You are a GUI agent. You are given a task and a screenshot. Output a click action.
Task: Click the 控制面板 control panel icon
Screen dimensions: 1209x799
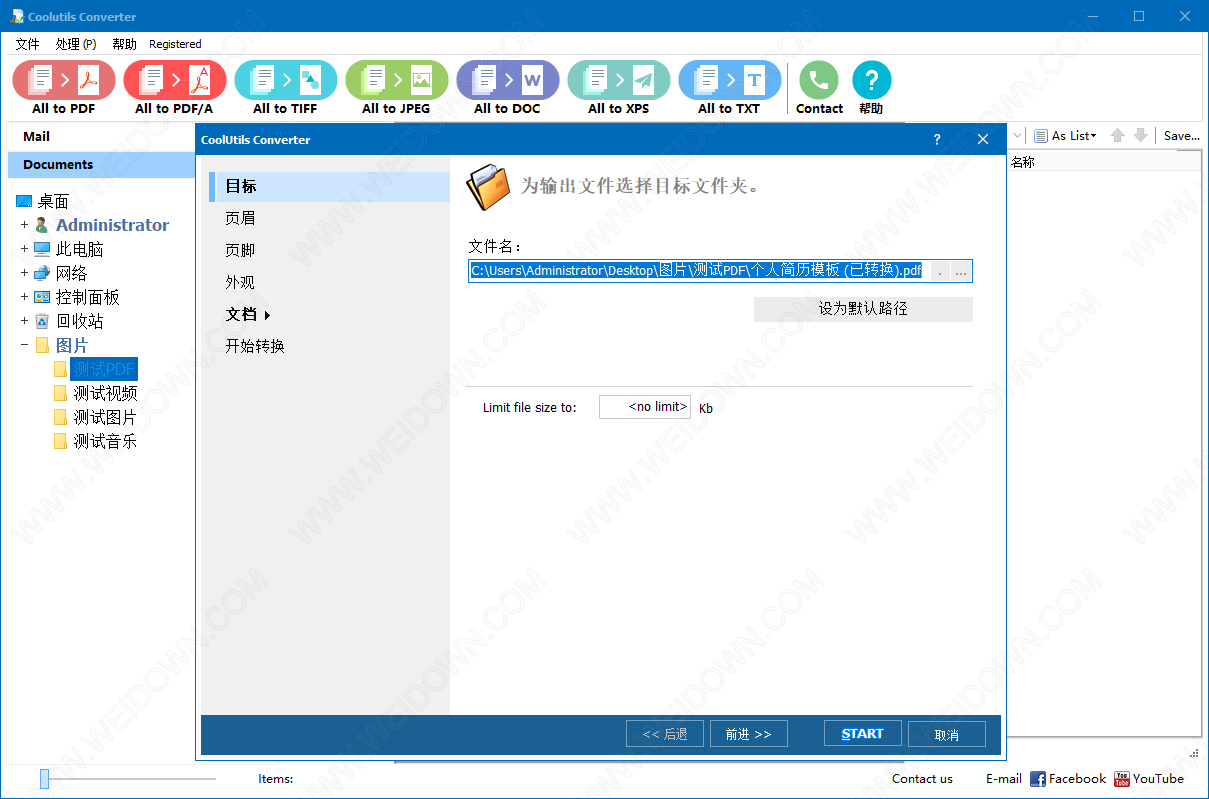coord(42,297)
